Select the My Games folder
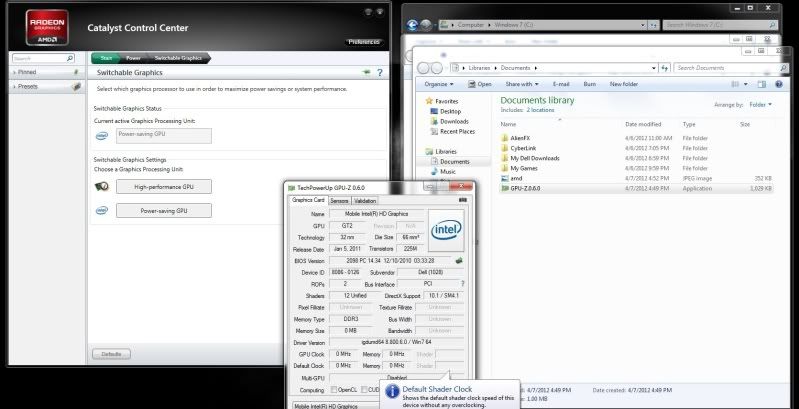The image size is (799, 409). tap(524, 168)
